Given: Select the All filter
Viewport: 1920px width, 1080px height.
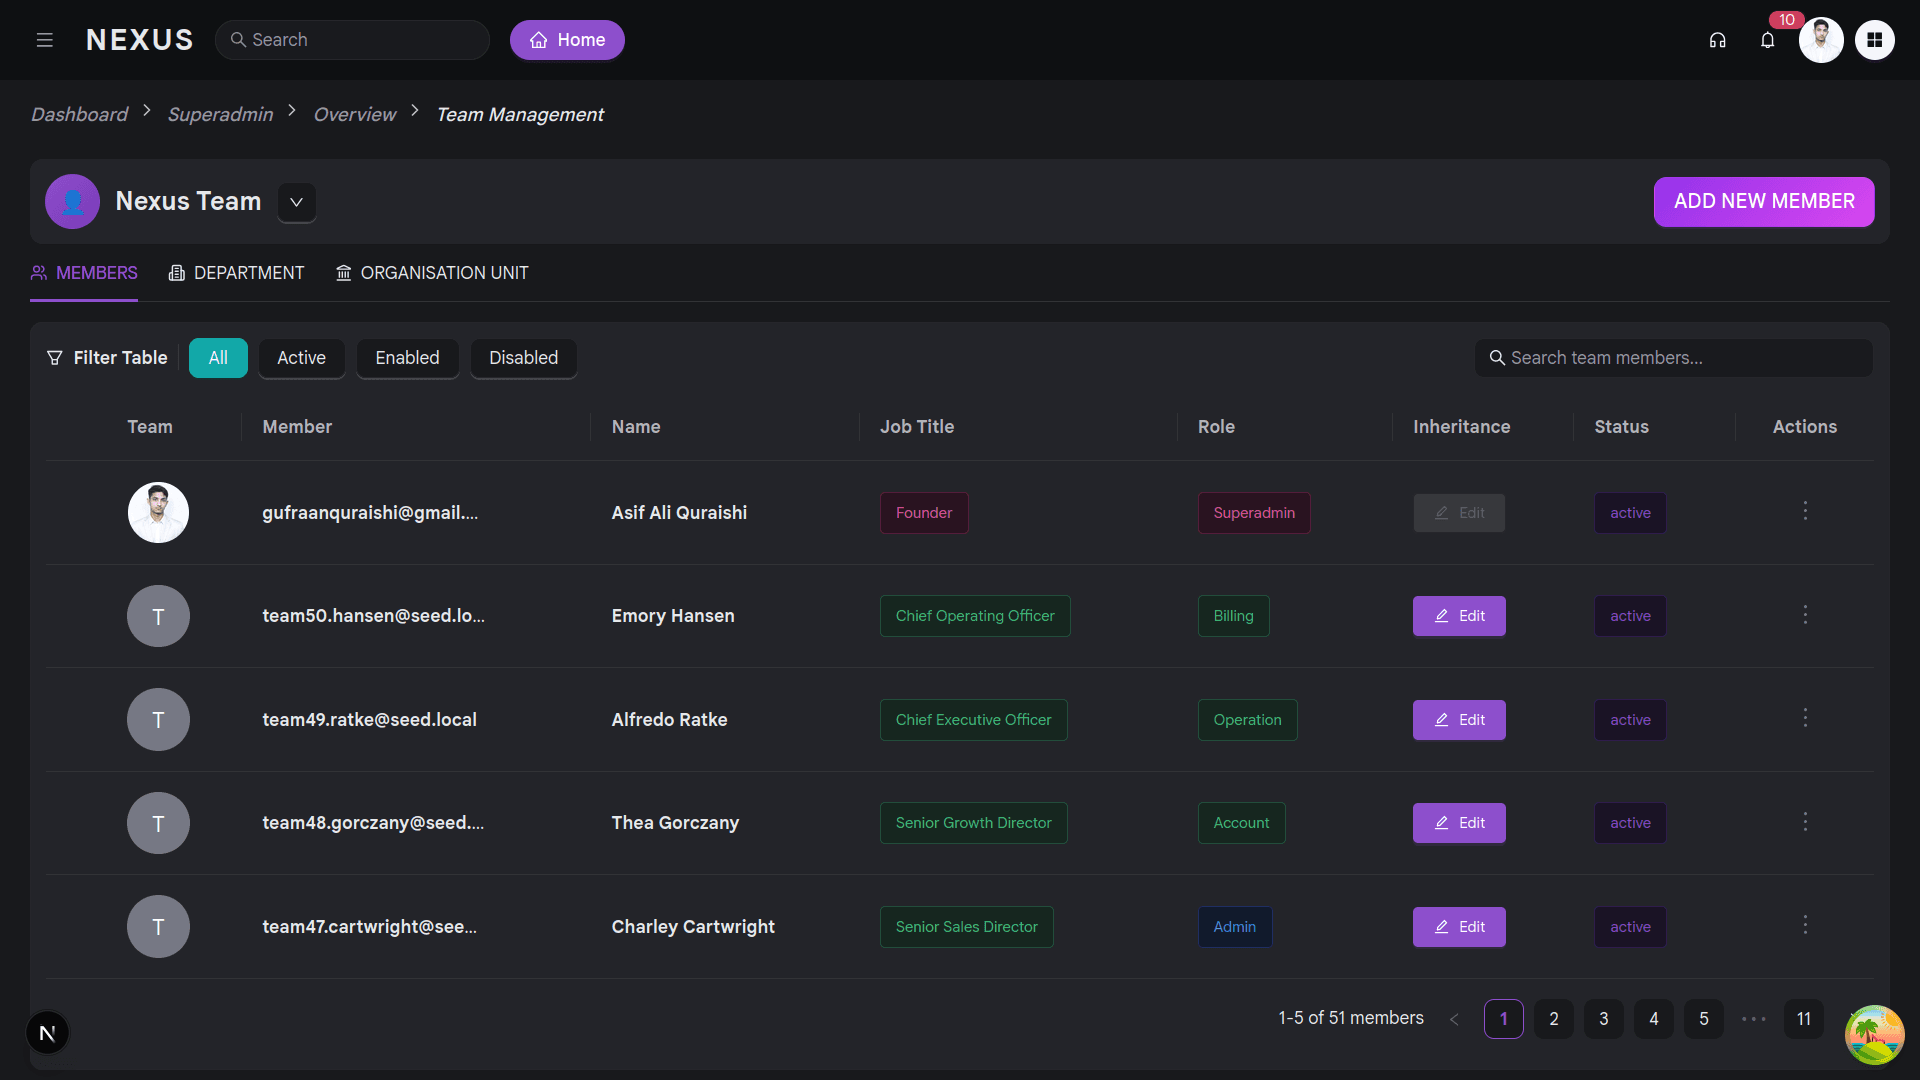Looking at the screenshot, I should pyautogui.click(x=218, y=358).
